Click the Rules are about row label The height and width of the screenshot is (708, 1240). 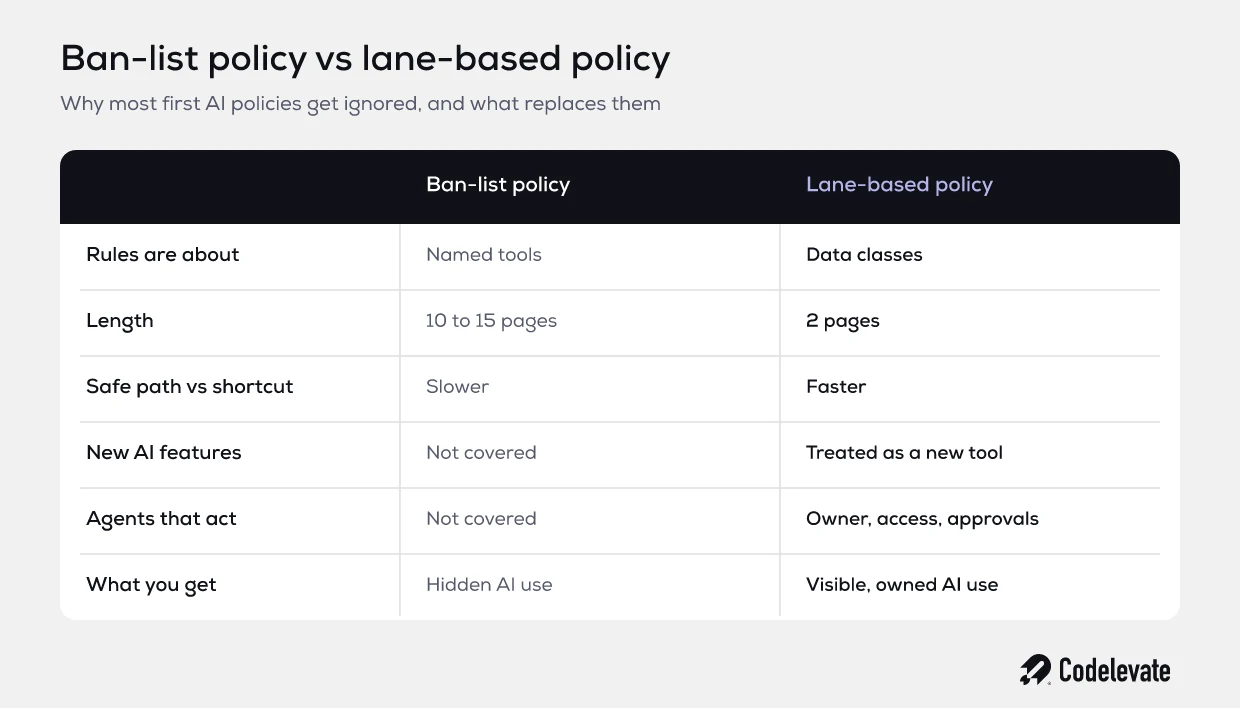(163, 255)
